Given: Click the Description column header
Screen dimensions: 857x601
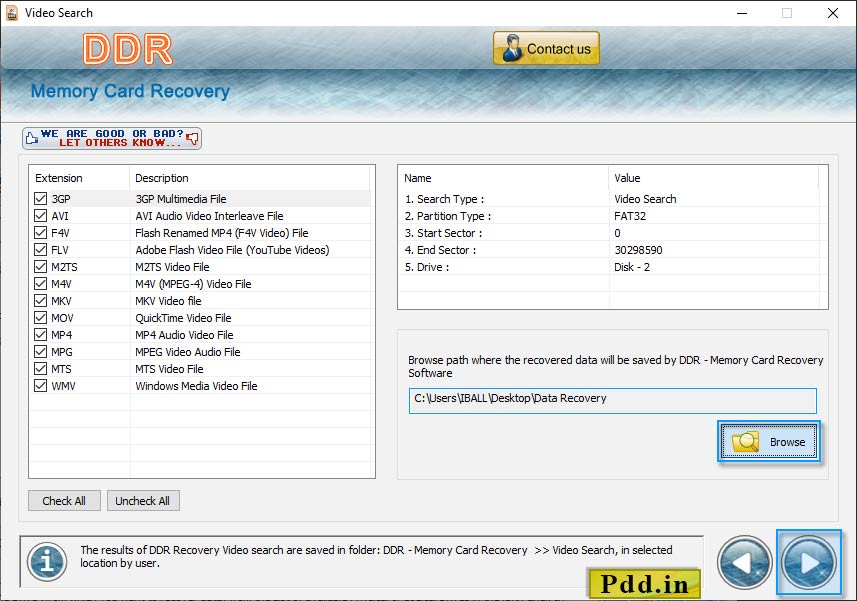Looking at the screenshot, I should click(x=250, y=178).
